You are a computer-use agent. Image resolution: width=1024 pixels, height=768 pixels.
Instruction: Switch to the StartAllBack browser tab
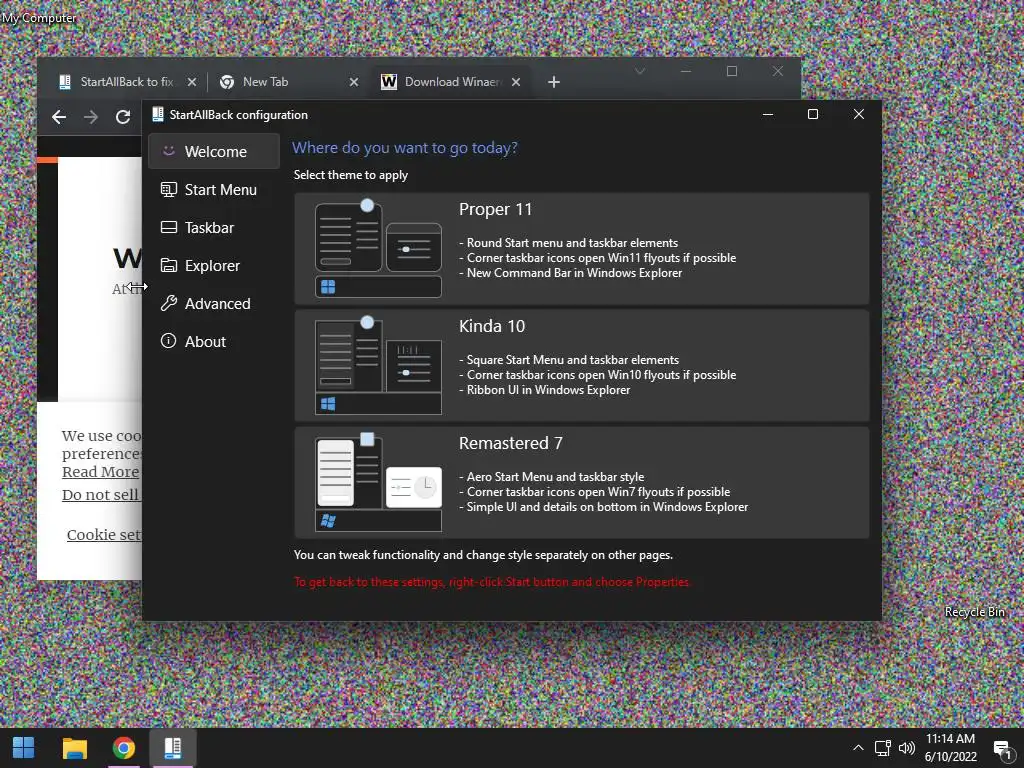(x=125, y=82)
